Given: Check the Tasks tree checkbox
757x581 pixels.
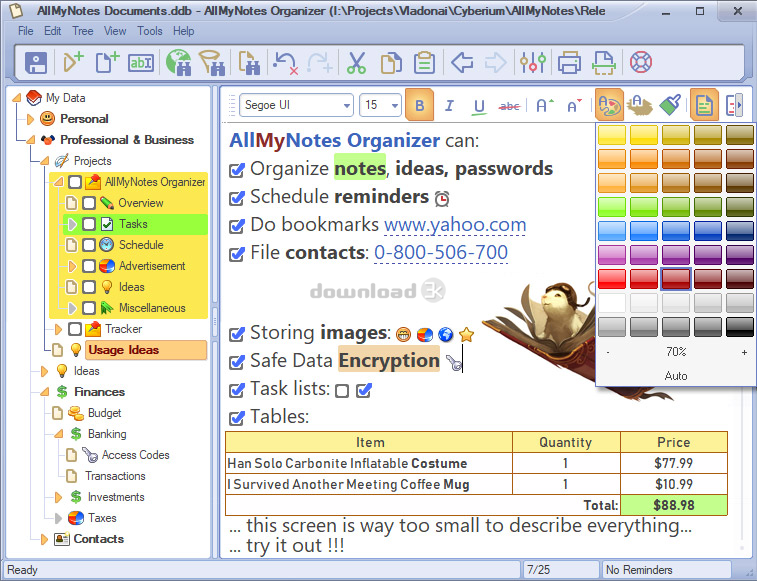Looking at the screenshot, I should (x=89, y=224).
